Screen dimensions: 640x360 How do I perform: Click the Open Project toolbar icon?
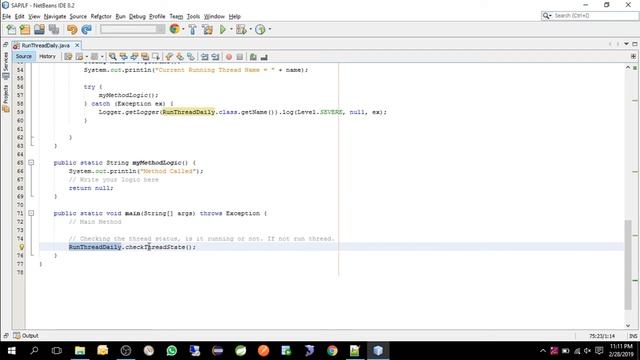pyautogui.click(x=39, y=29)
